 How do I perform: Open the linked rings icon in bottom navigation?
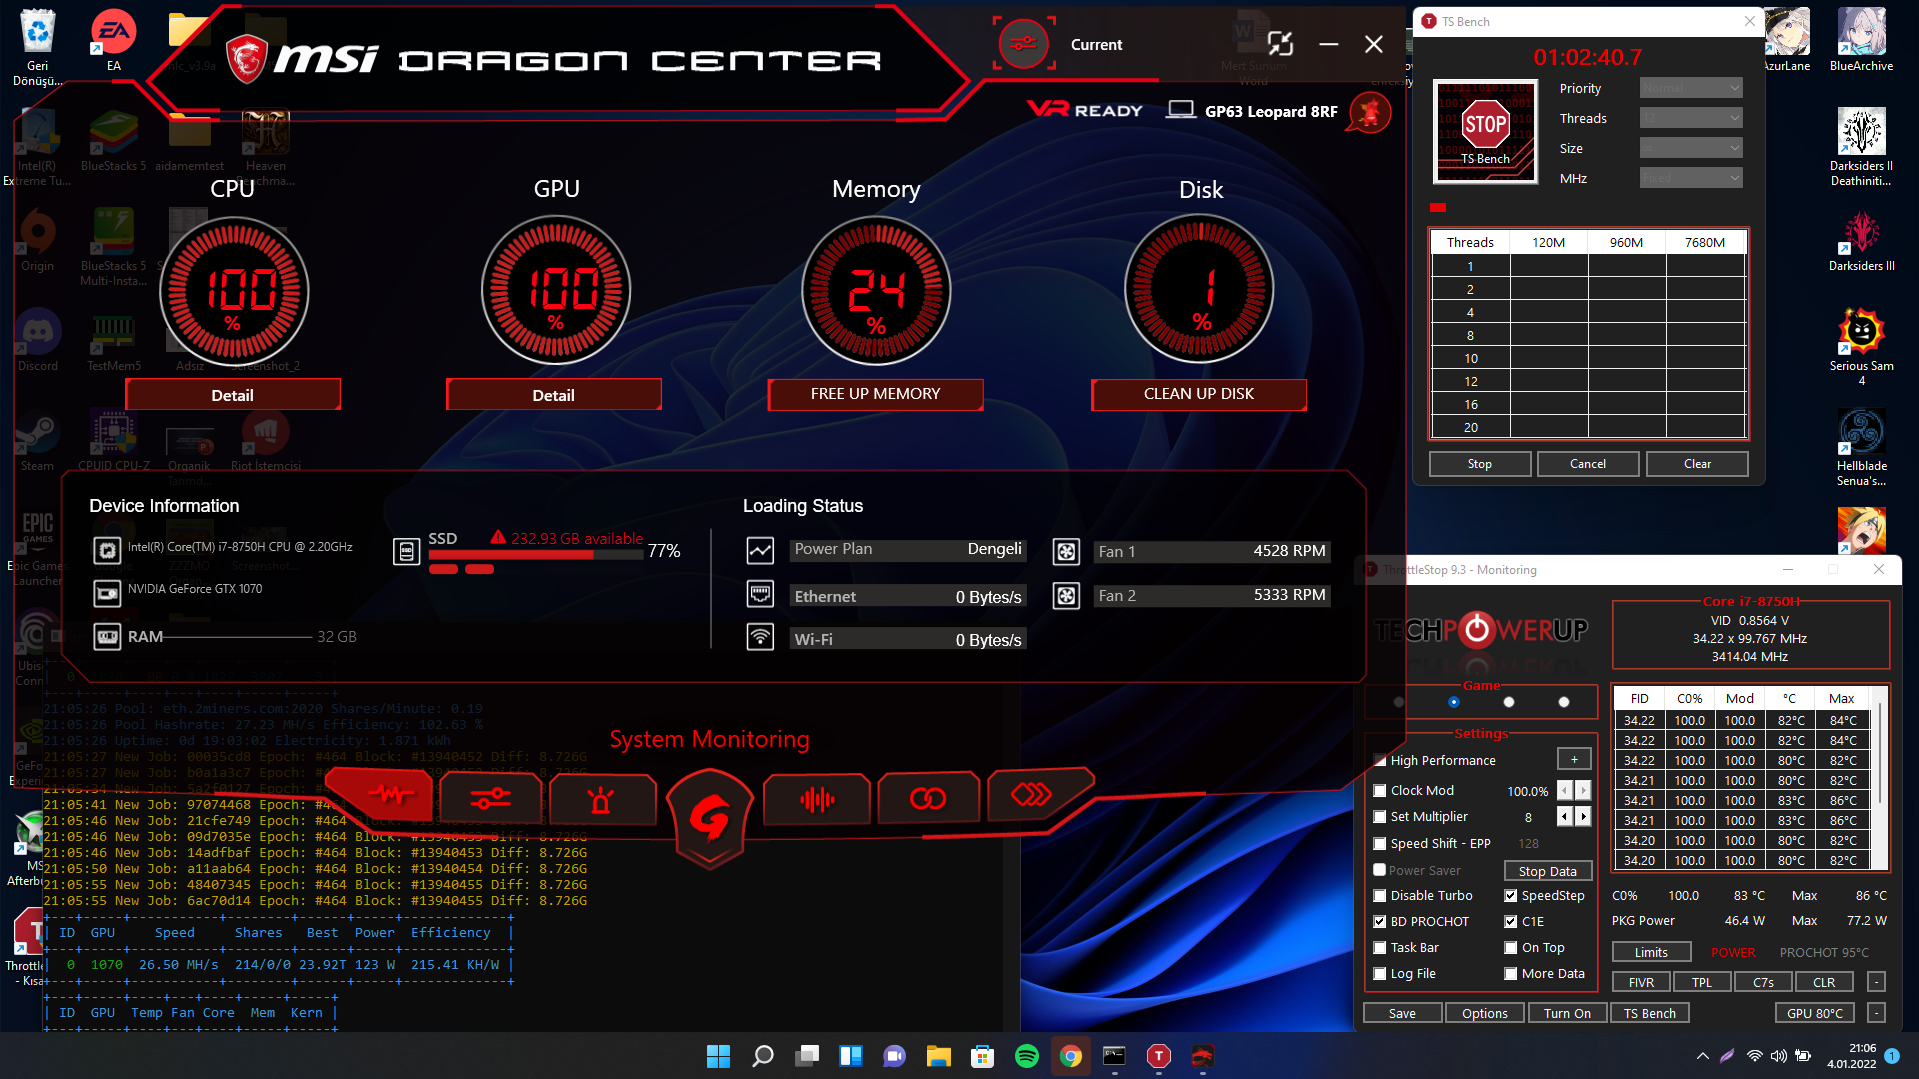click(927, 798)
